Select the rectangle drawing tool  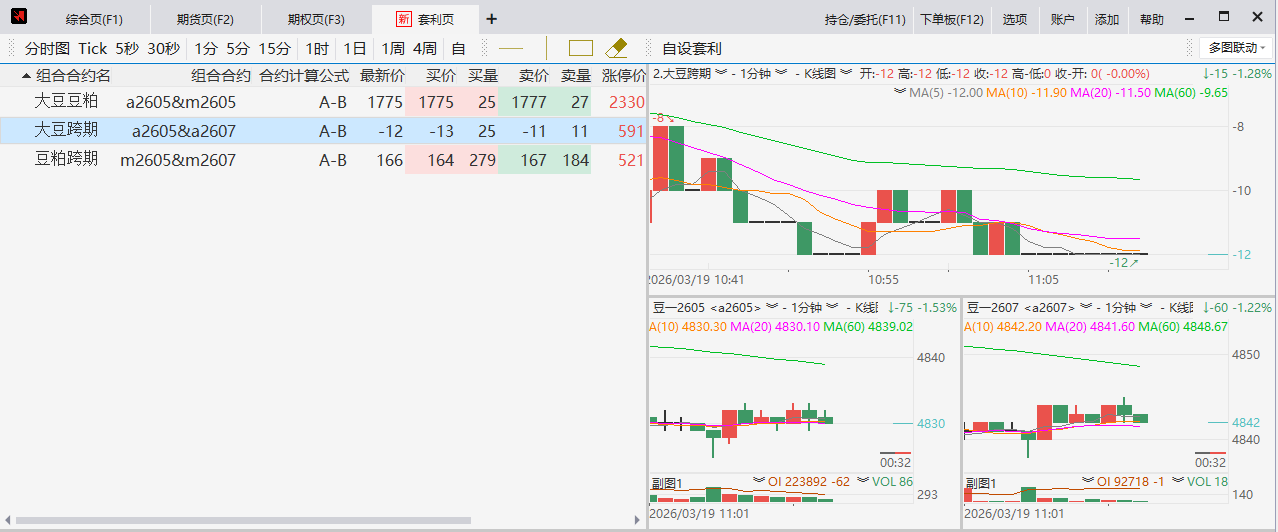click(x=581, y=48)
